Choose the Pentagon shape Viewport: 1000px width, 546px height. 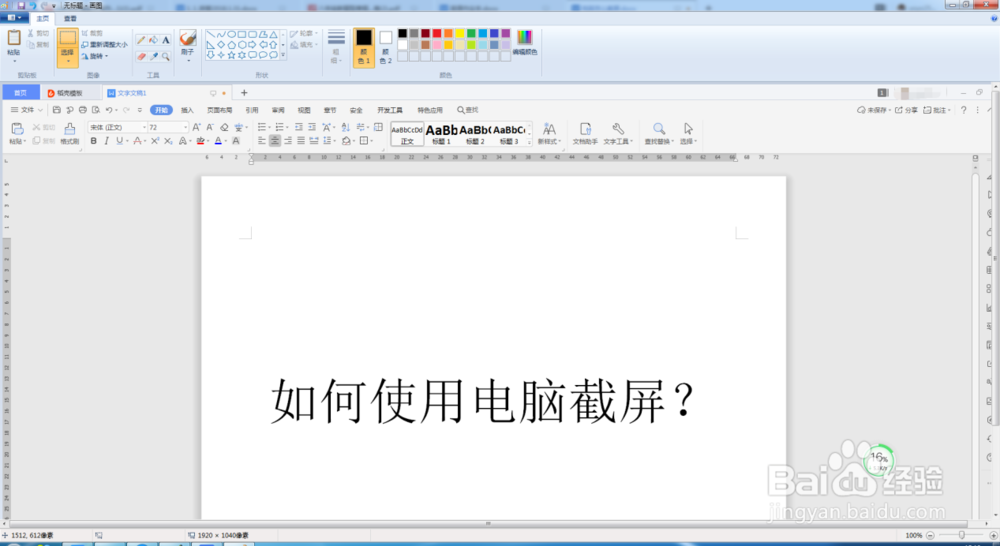[x=232, y=45]
